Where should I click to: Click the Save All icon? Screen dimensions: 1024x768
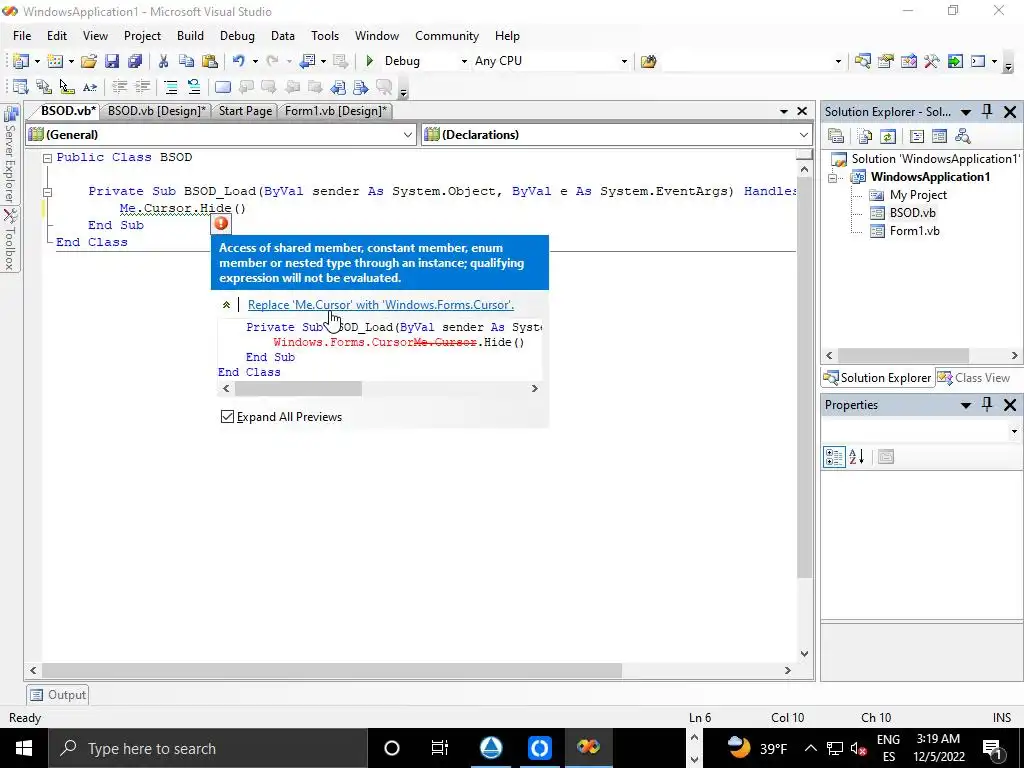pyautogui.click(x=135, y=61)
